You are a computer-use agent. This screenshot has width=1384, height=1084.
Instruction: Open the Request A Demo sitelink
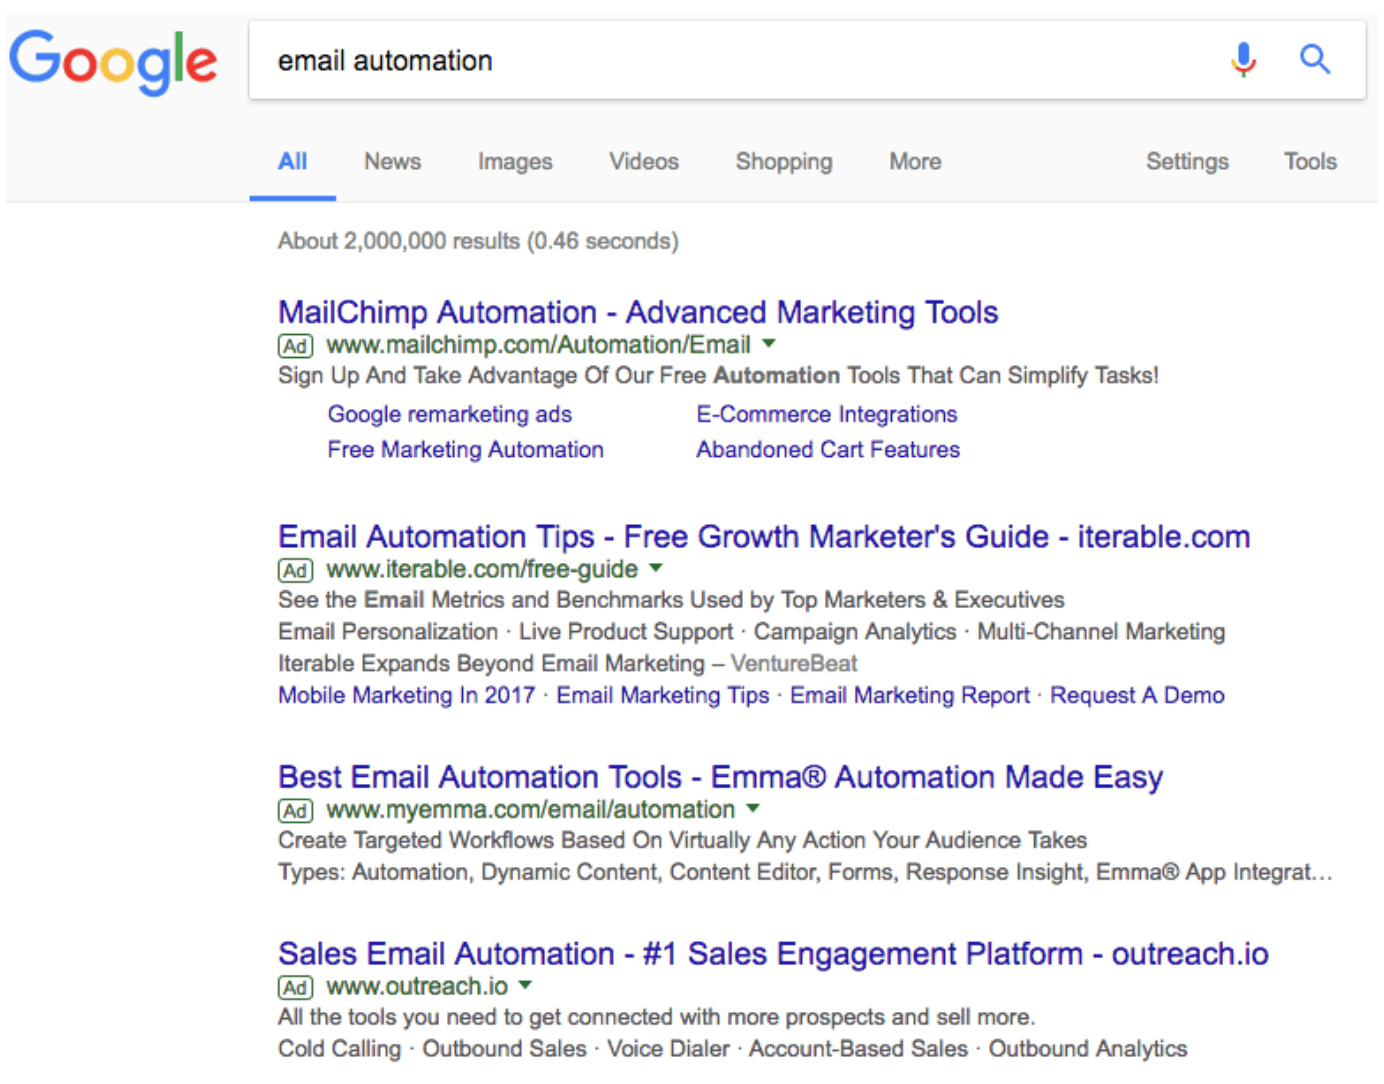click(1137, 696)
